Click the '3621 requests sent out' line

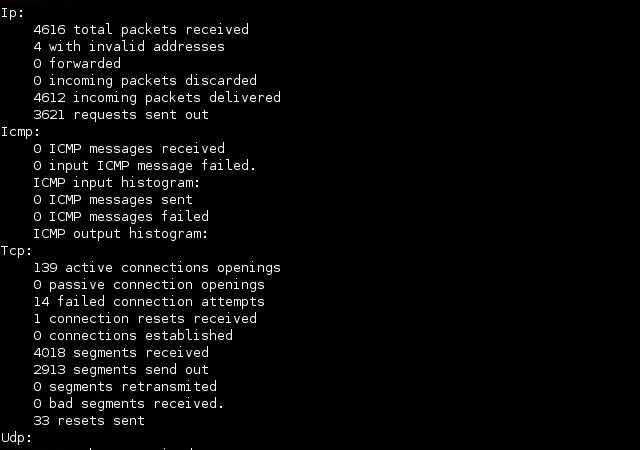[x=121, y=115]
